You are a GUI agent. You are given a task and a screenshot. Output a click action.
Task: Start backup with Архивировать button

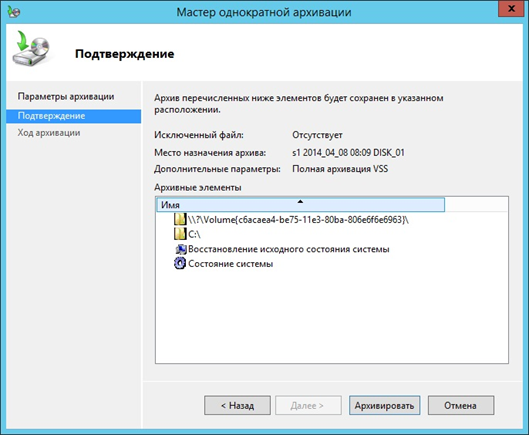pos(384,405)
